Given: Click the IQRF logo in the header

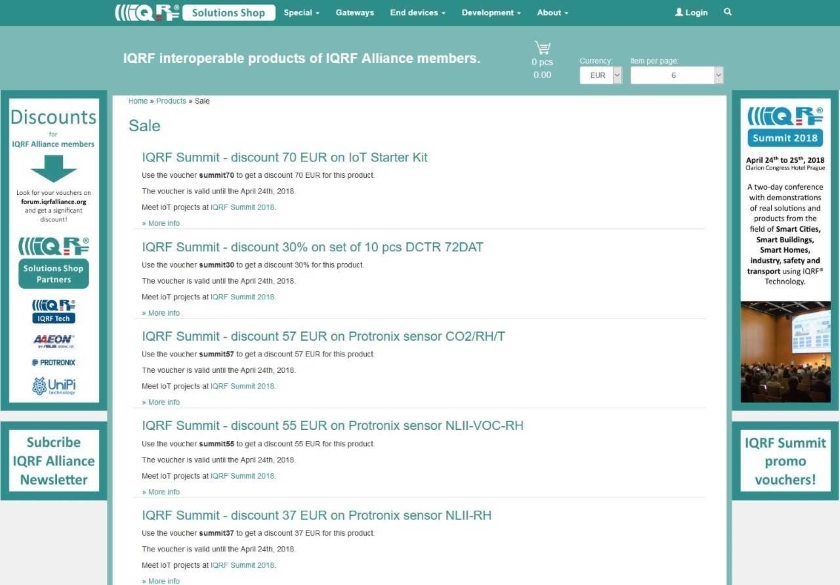Looking at the screenshot, I should 147,12.
